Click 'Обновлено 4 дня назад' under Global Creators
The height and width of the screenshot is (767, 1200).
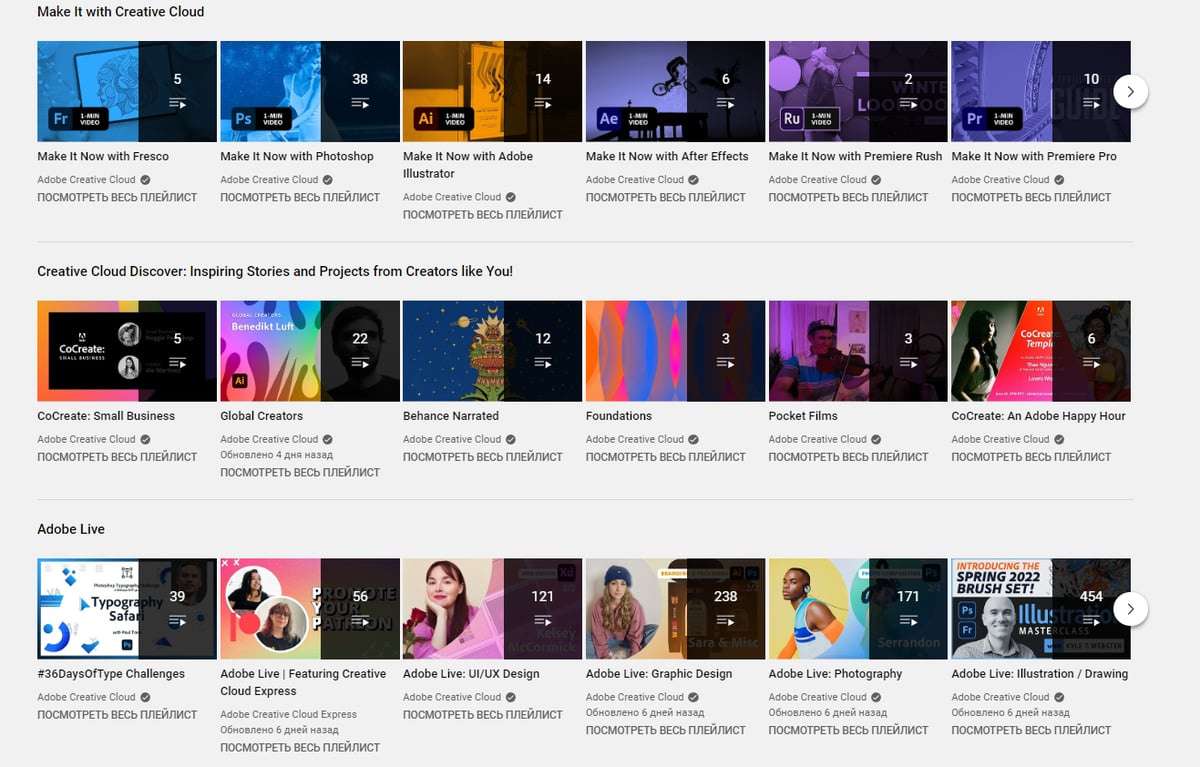(x=278, y=455)
